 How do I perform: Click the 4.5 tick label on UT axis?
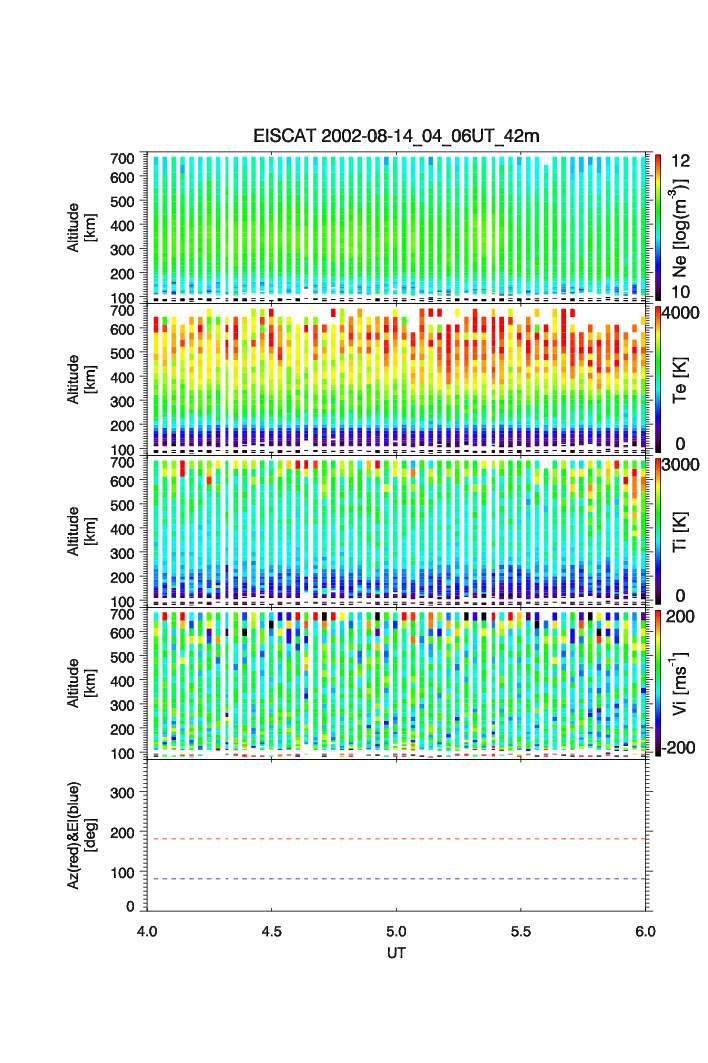tap(271, 930)
